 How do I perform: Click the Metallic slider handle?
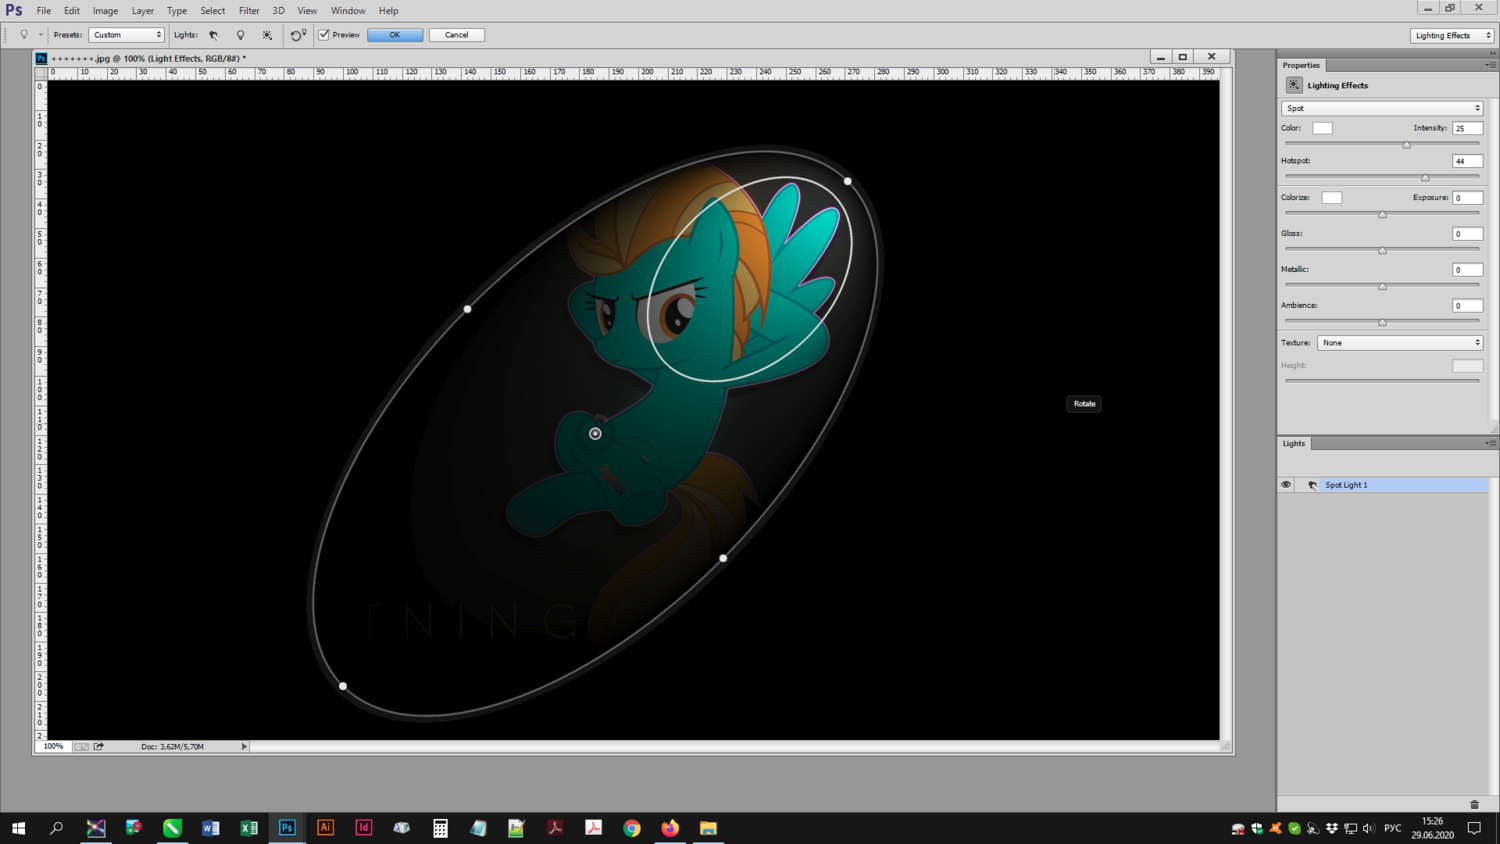[1382, 286]
